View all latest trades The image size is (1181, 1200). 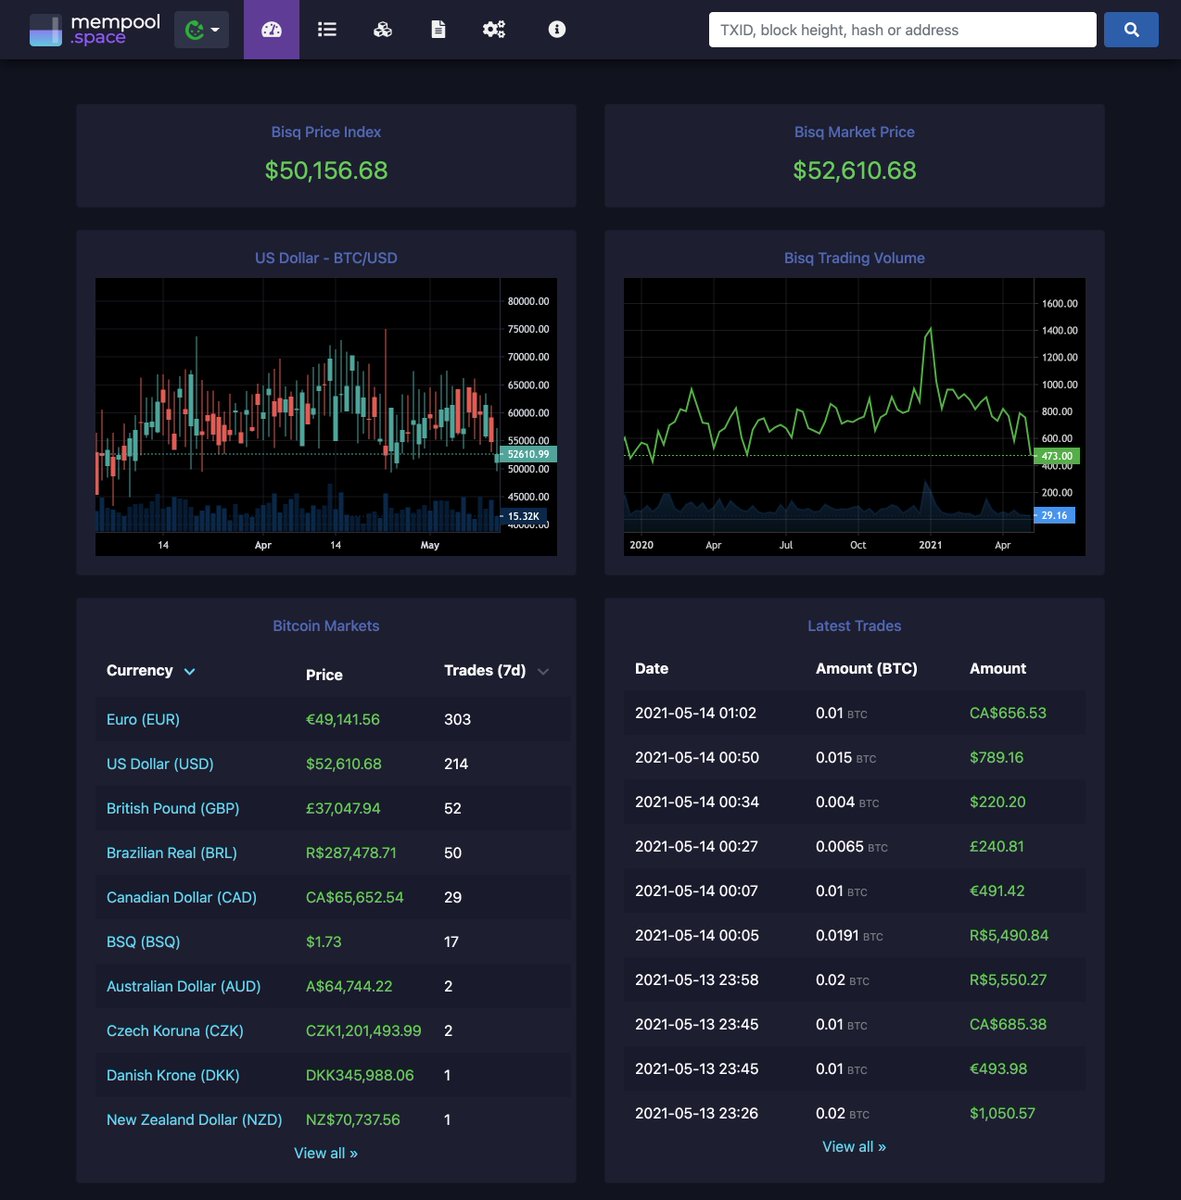coord(854,1146)
